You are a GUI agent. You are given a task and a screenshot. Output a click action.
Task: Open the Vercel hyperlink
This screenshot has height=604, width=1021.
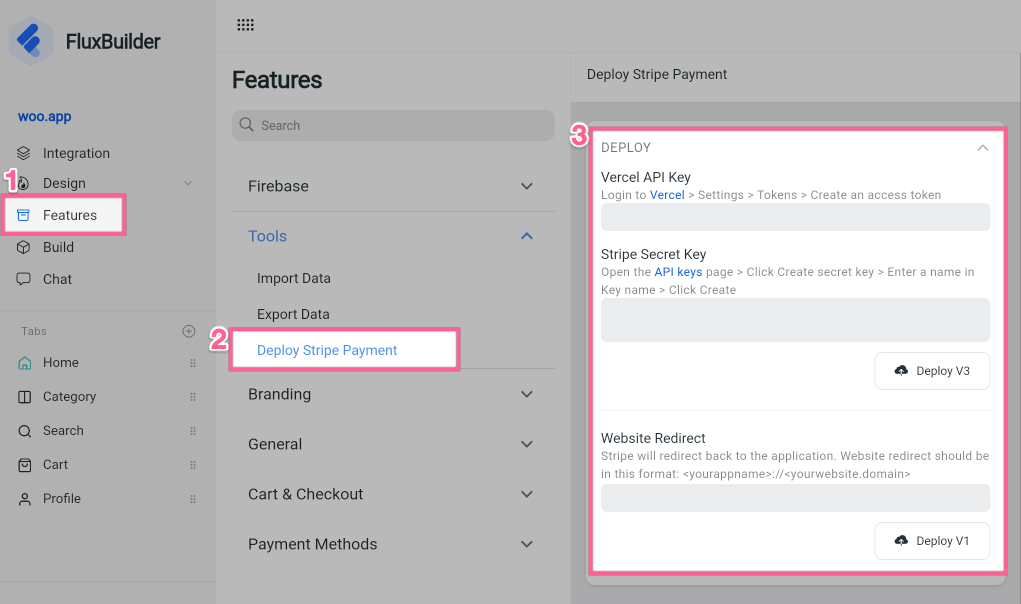667,195
